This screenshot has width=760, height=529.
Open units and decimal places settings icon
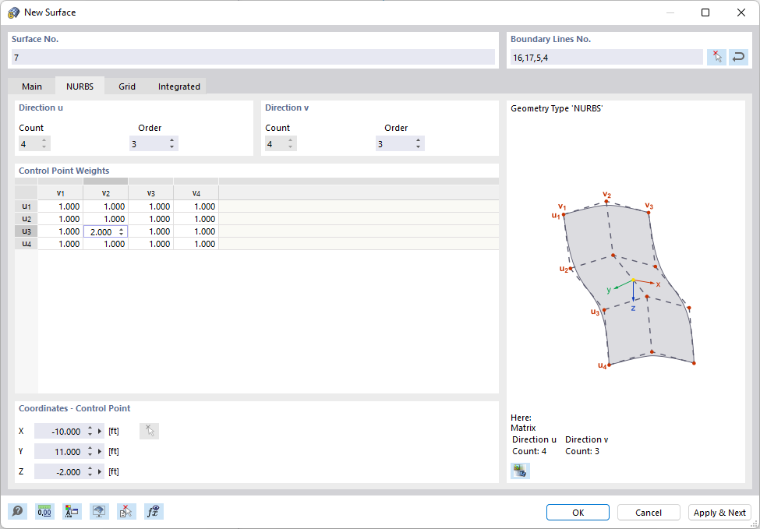45,512
